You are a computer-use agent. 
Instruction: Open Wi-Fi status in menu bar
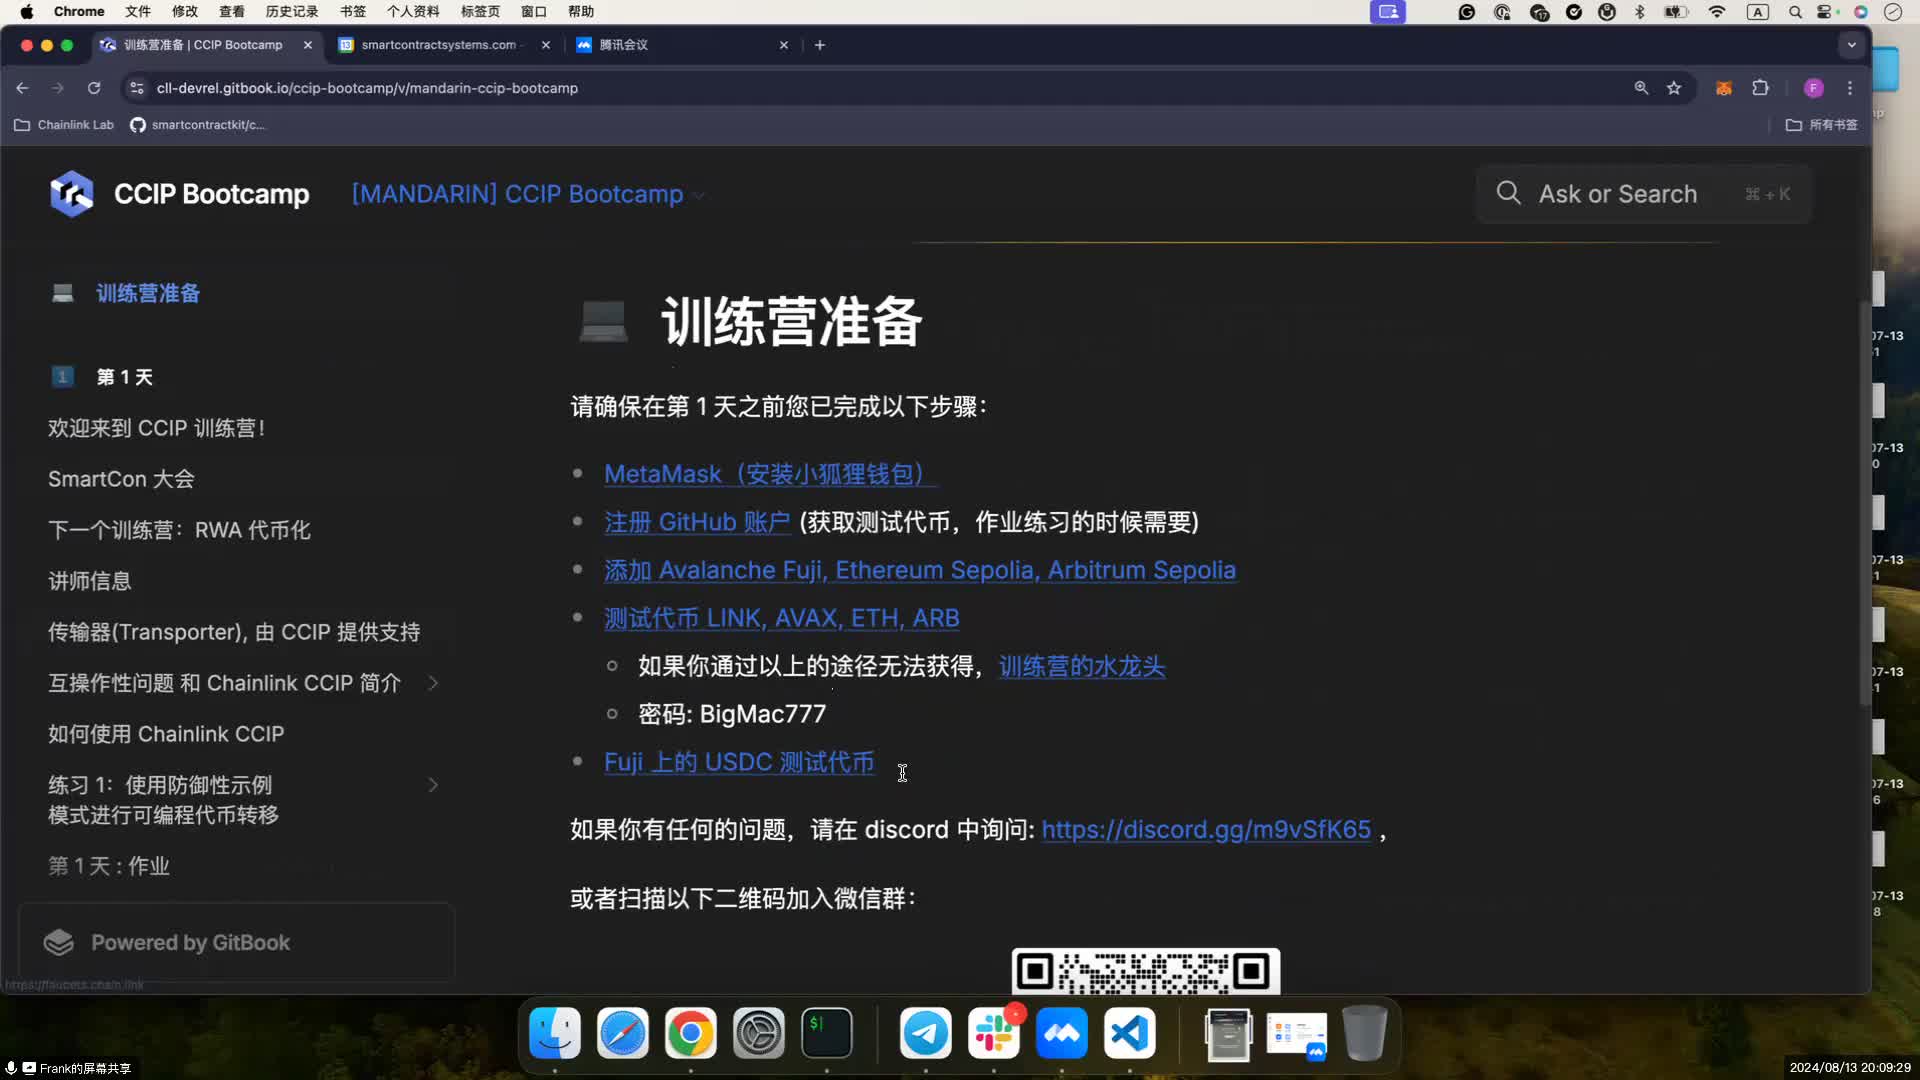pos(1717,12)
